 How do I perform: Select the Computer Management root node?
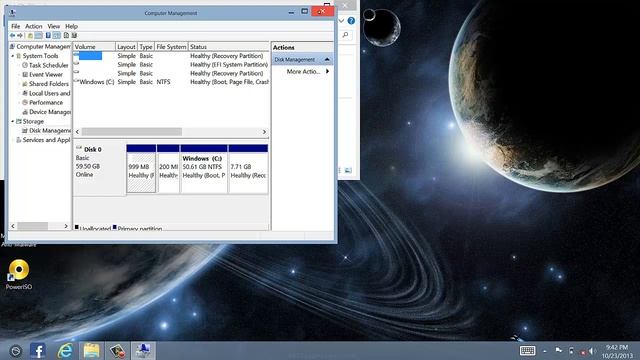pyautogui.click(x=43, y=47)
